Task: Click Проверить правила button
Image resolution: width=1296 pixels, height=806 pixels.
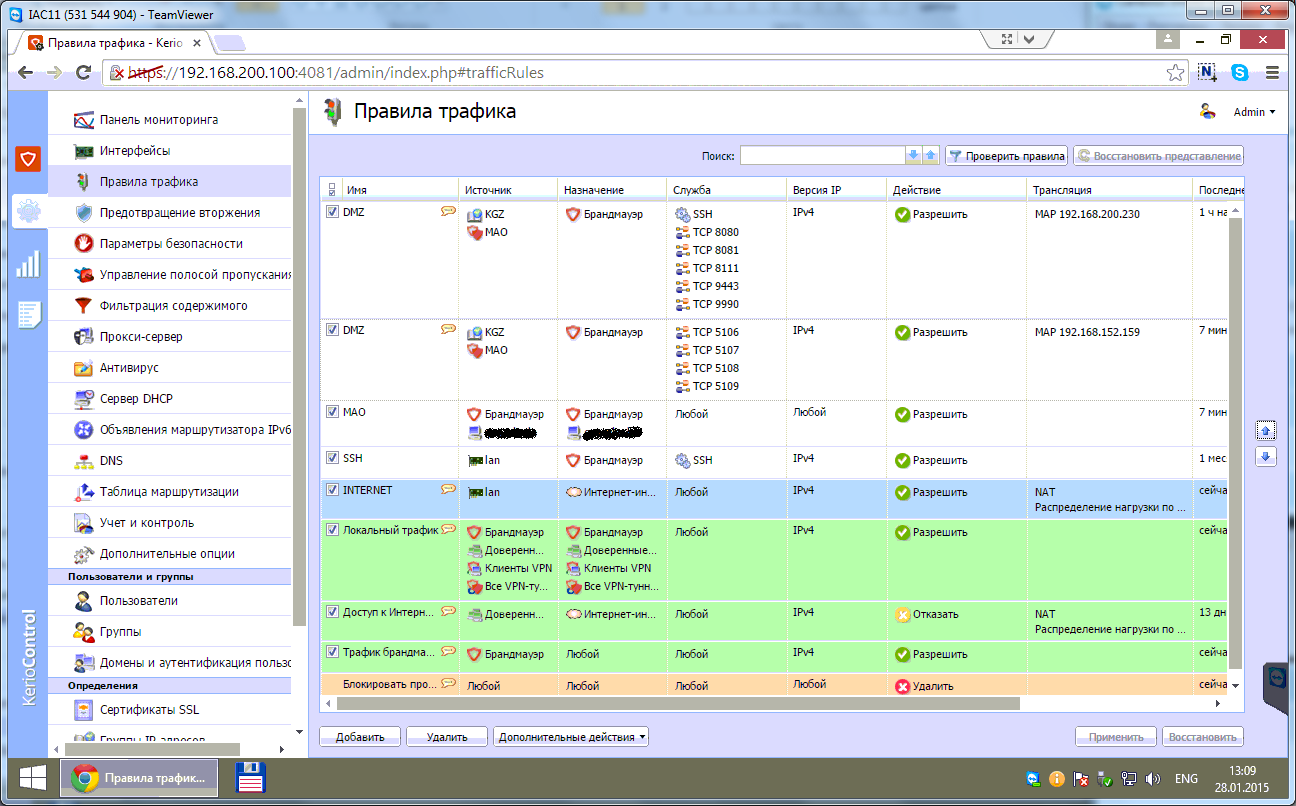Action: [x=1007, y=156]
